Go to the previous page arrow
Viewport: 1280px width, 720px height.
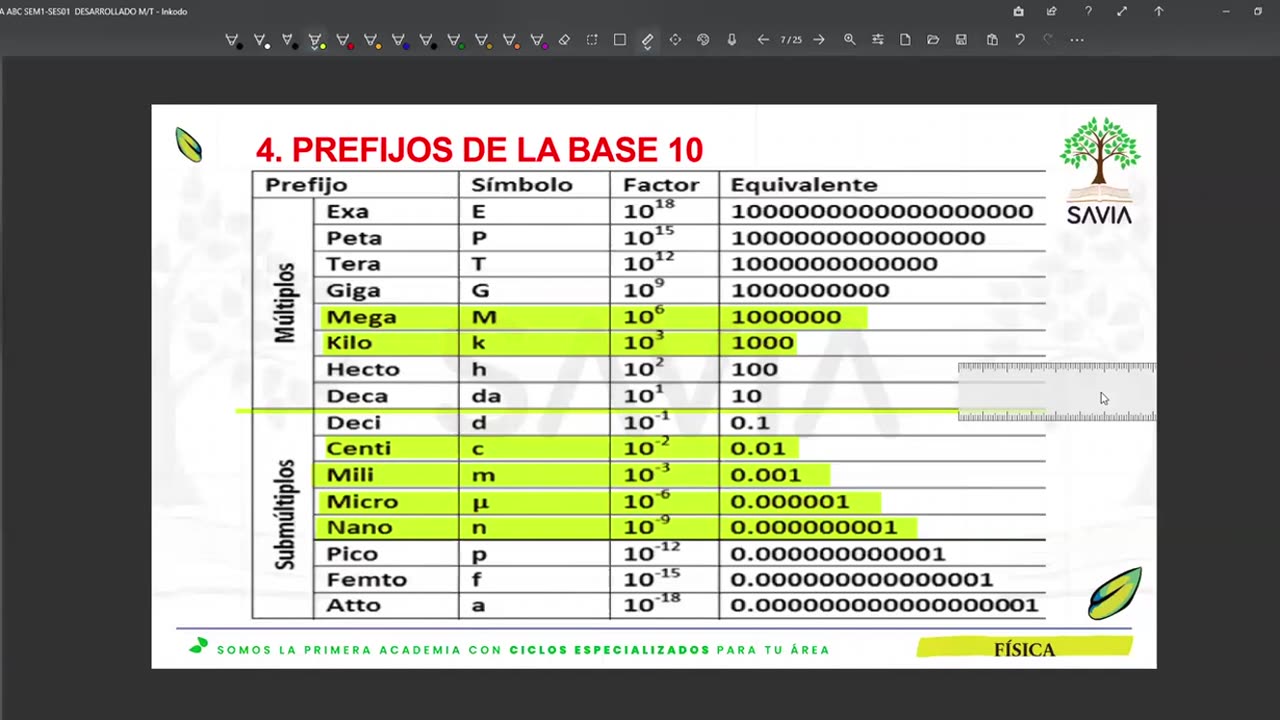coord(763,40)
